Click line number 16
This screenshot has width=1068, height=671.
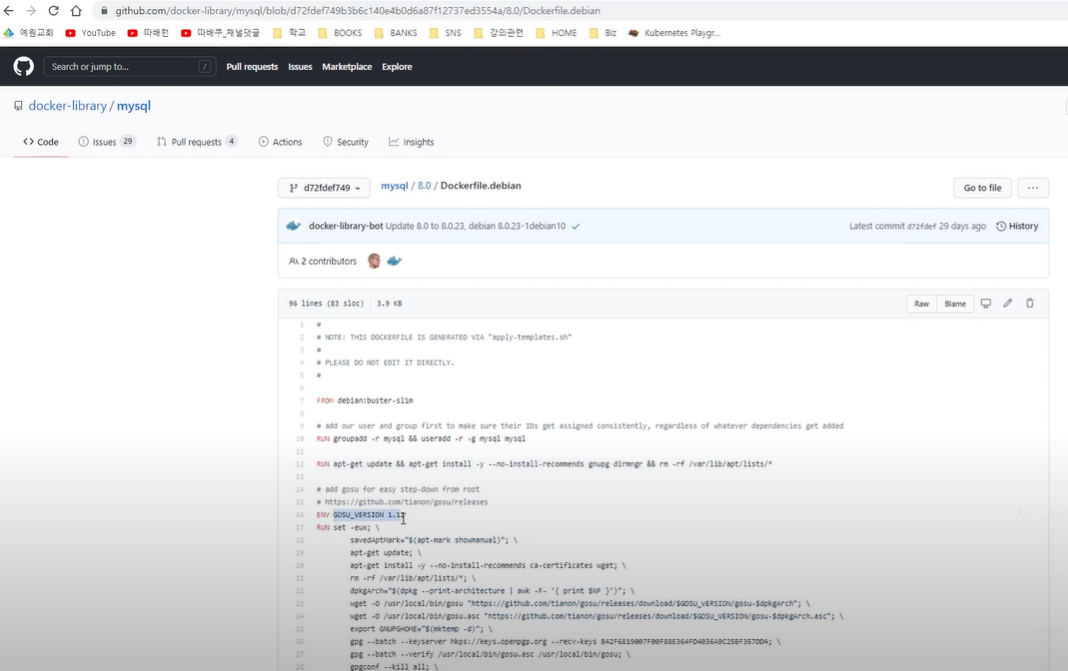pyautogui.click(x=300, y=515)
